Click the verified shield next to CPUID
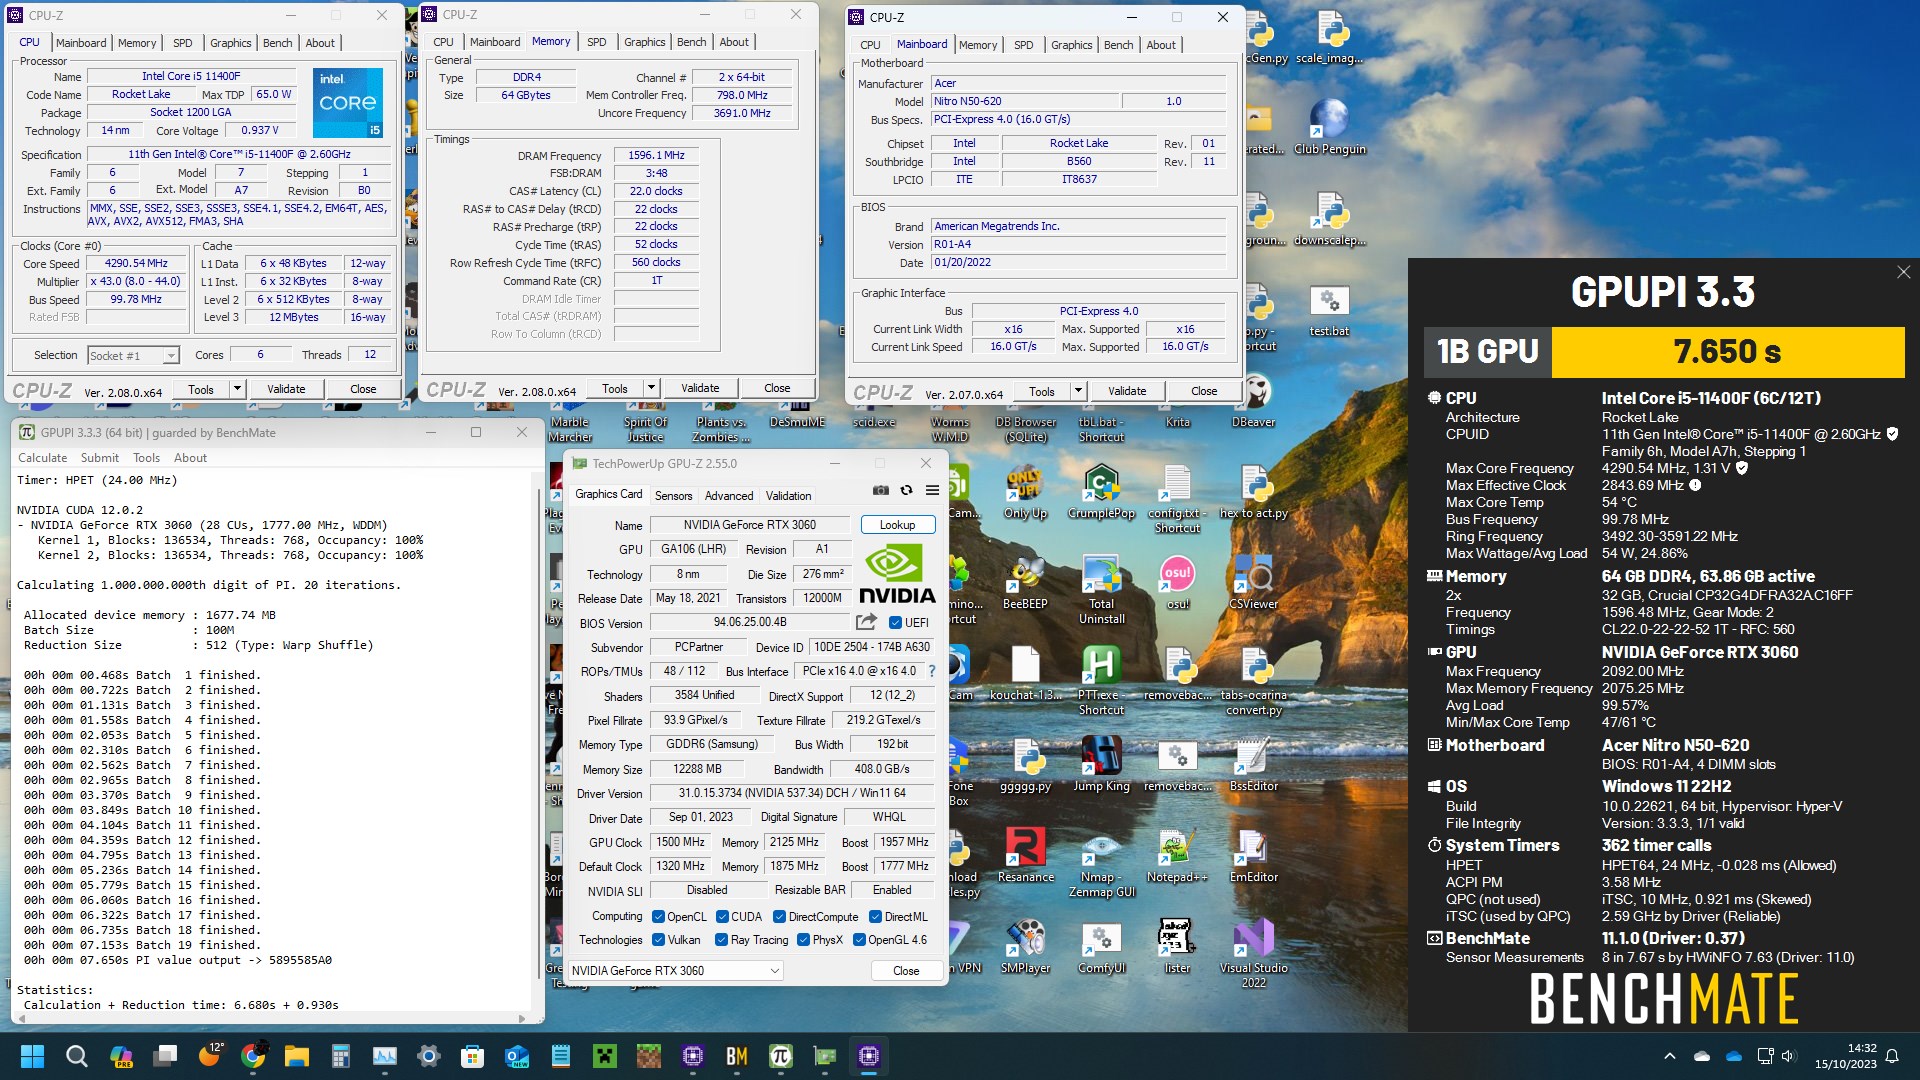This screenshot has width=1920, height=1080. click(1892, 434)
